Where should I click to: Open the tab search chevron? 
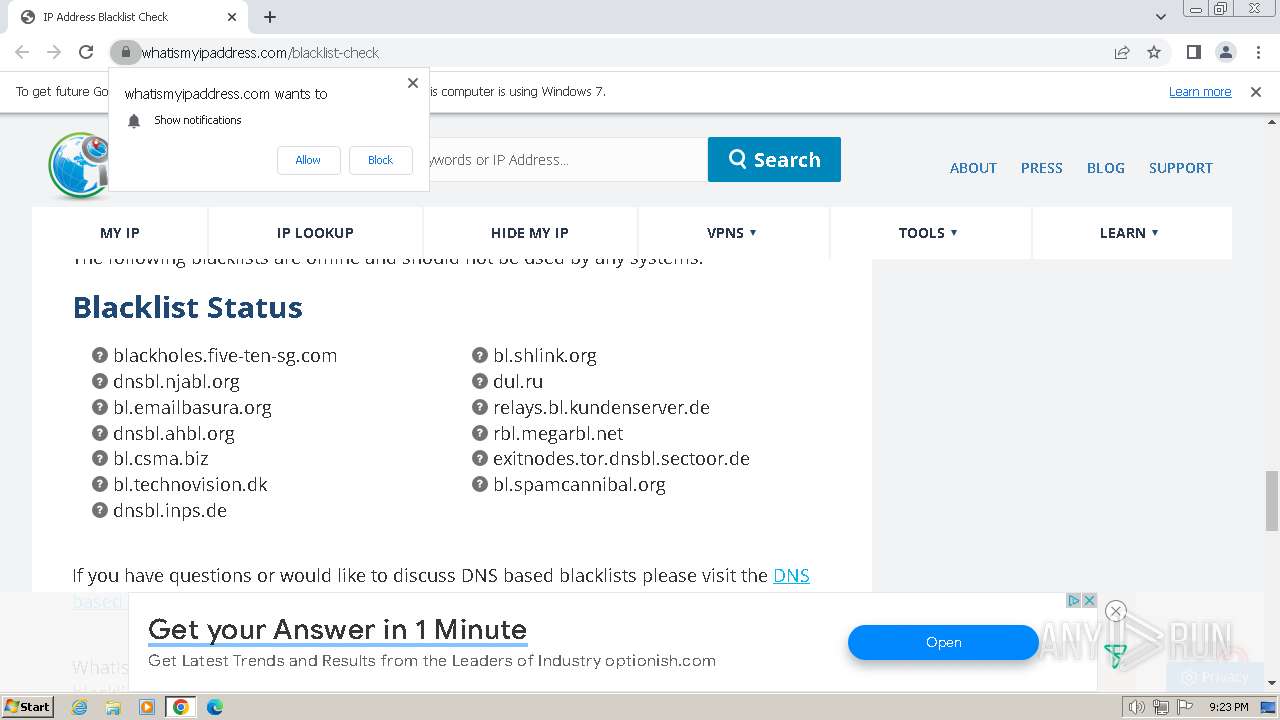[x=1160, y=17]
